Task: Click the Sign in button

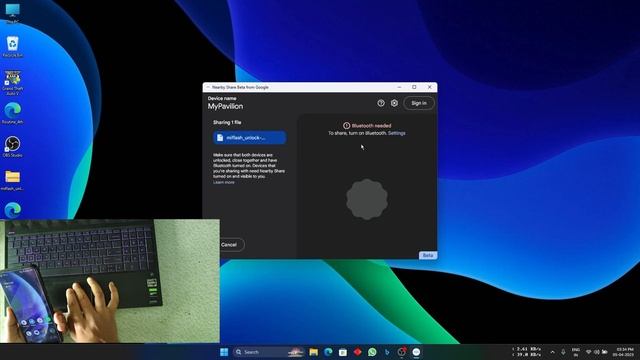Action: [x=419, y=103]
